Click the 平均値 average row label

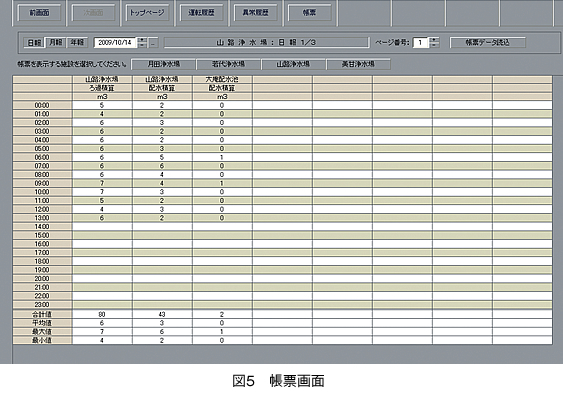click(x=42, y=323)
